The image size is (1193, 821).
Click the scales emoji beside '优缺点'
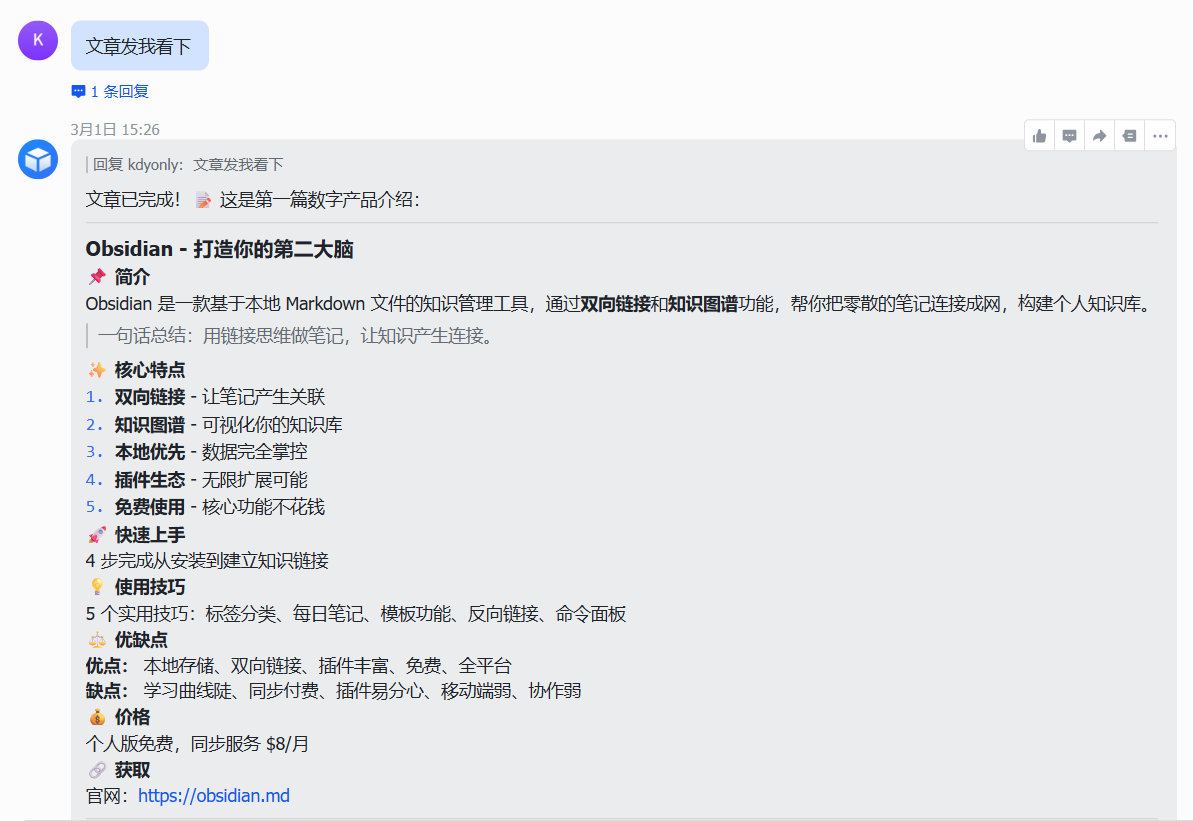[97, 640]
